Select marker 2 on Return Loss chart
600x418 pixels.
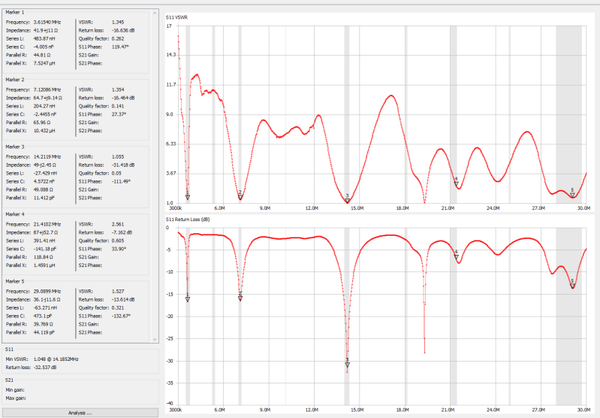tap(240, 297)
